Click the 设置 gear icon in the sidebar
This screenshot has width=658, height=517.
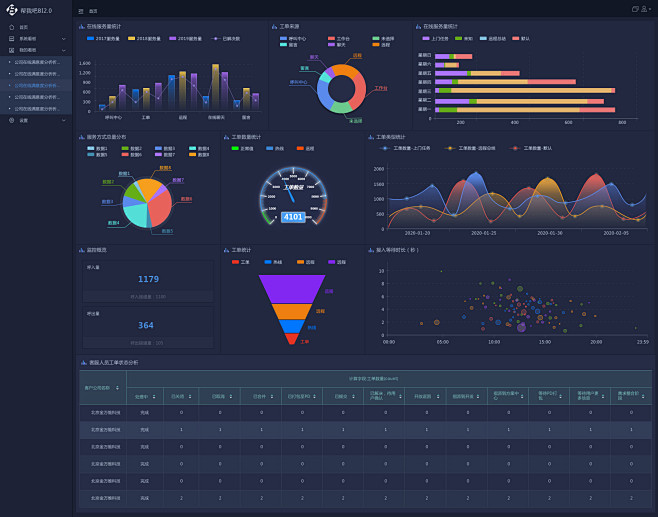tap(11, 120)
